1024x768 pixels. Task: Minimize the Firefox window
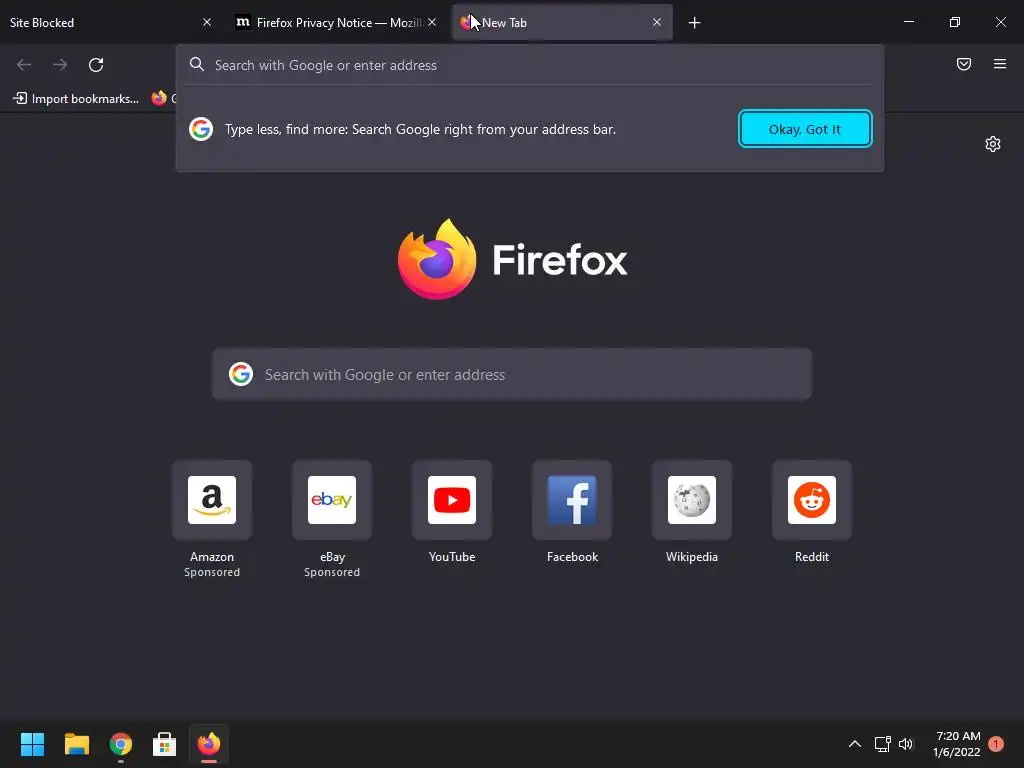(x=908, y=22)
